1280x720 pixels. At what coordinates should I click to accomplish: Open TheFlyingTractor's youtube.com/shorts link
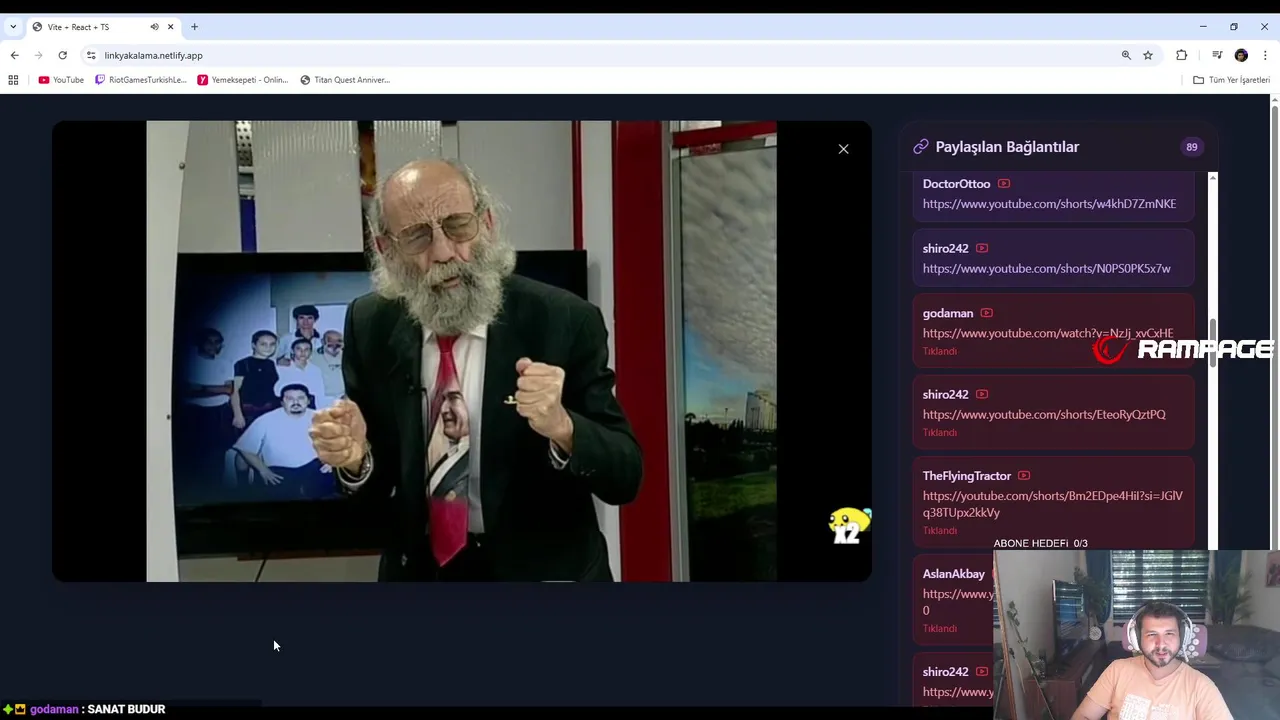pos(1052,504)
